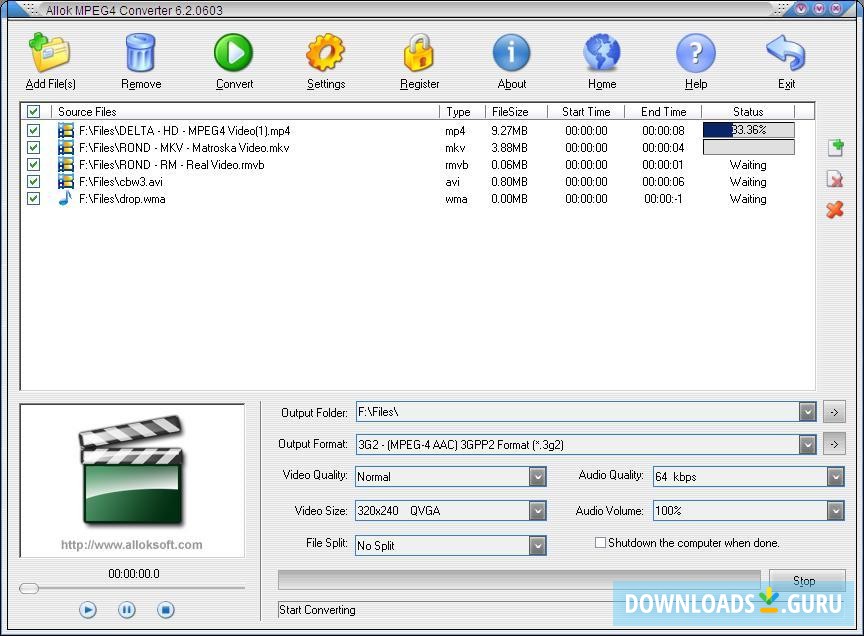Screen dimensions: 864x636
Task: Enable Shutdown the computer when done
Action: pyautogui.click(x=600, y=542)
